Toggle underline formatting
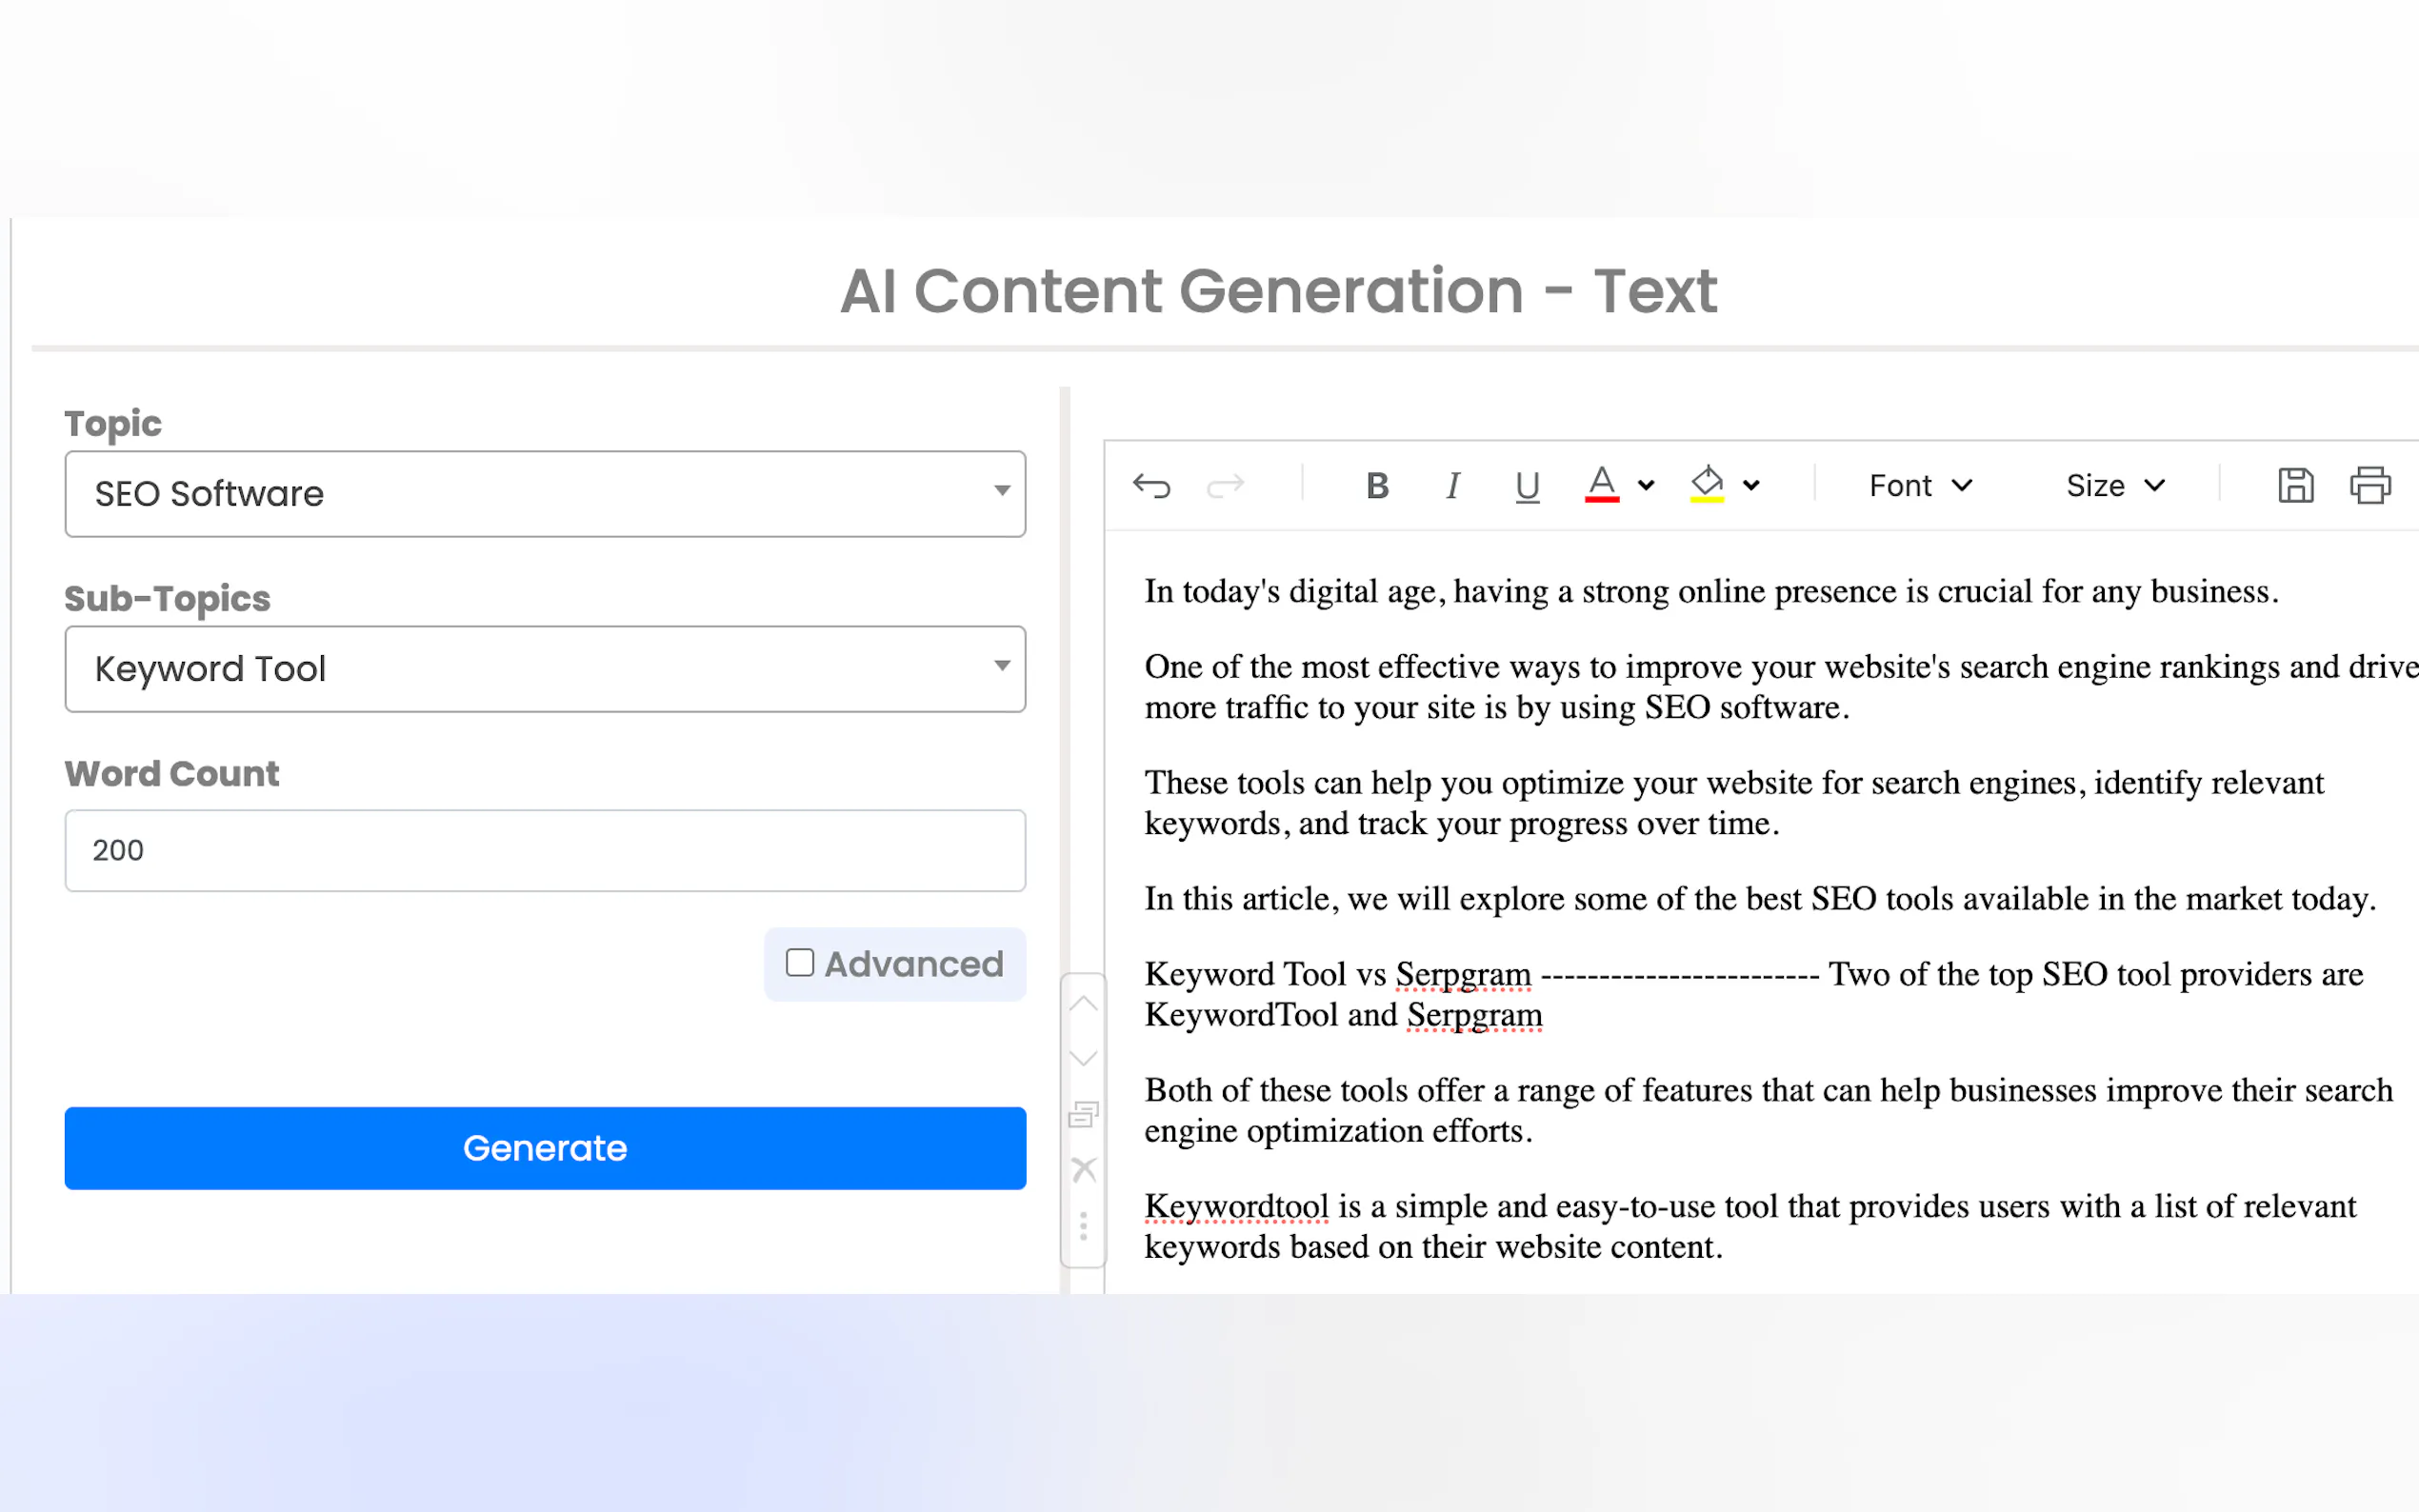The width and height of the screenshot is (2419, 1512). (1526, 486)
